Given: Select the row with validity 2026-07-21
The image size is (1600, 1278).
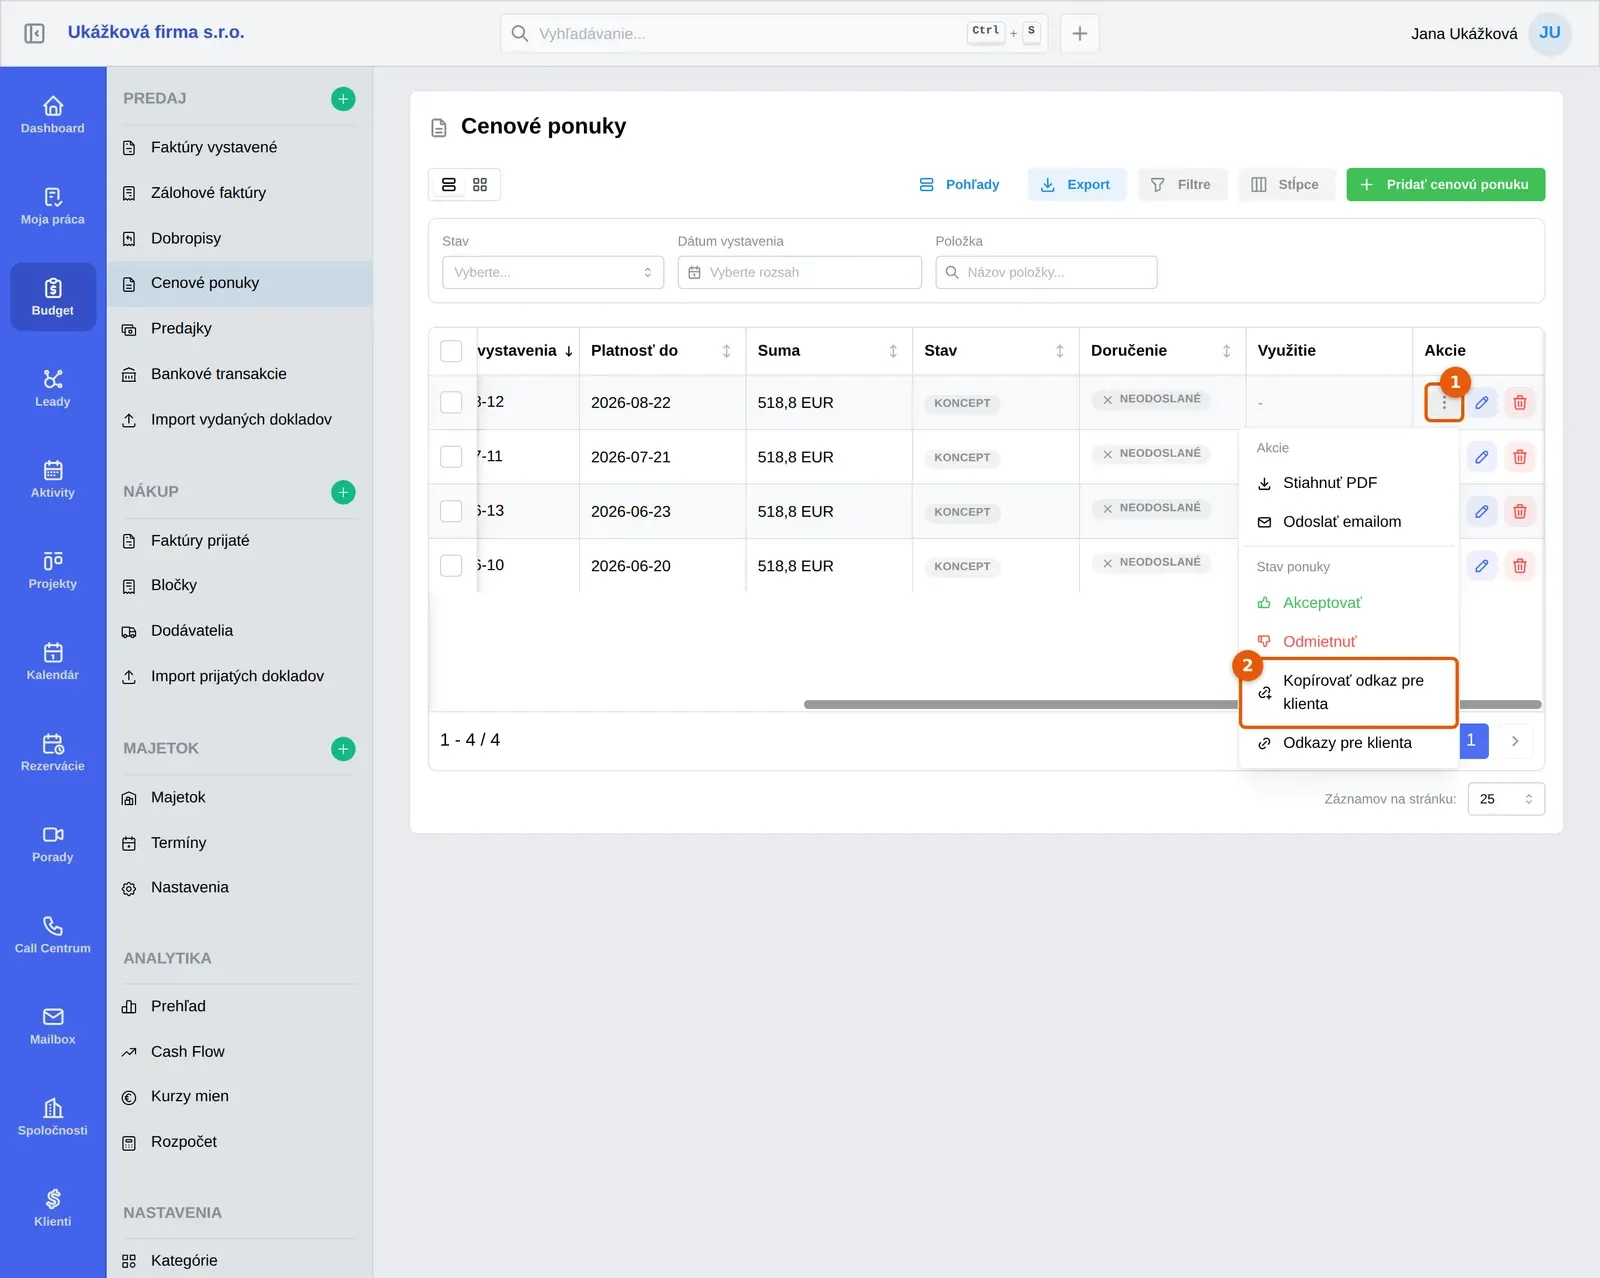Looking at the screenshot, I should click(452, 457).
